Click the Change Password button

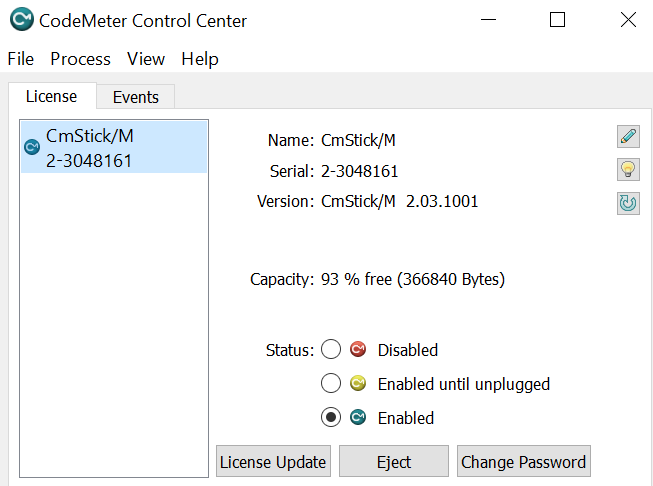[x=523, y=461]
